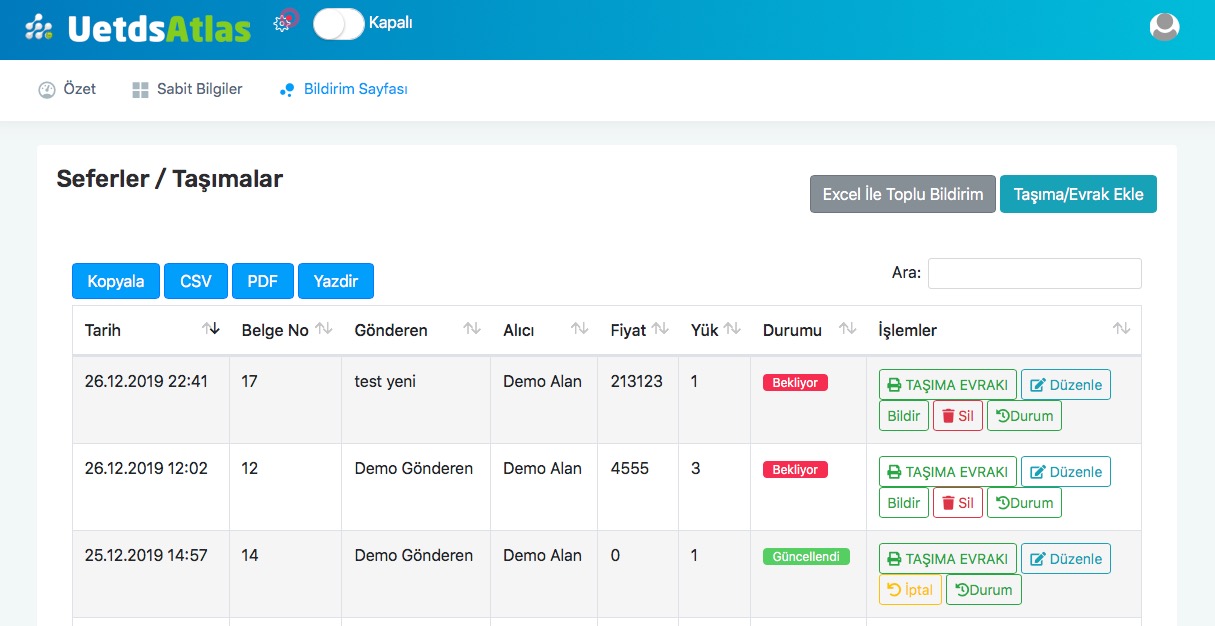Click Taşıma/Evrak Ekle button
Viewport: 1215px width, 626px height.
coord(1078,194)
